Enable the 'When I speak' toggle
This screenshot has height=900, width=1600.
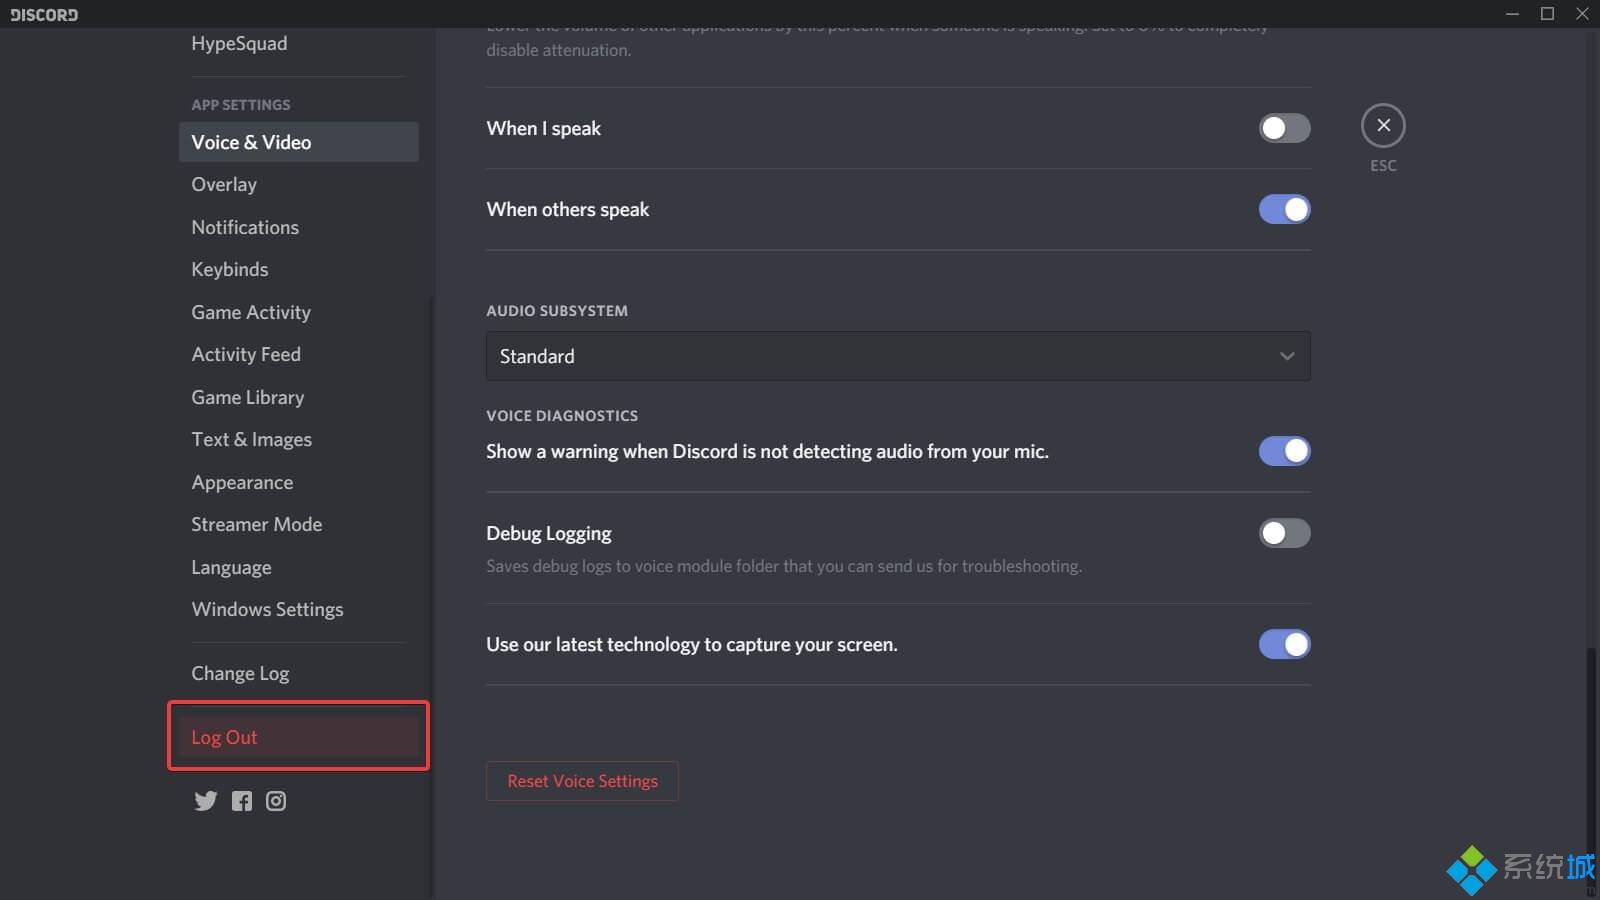point(1284,128)
